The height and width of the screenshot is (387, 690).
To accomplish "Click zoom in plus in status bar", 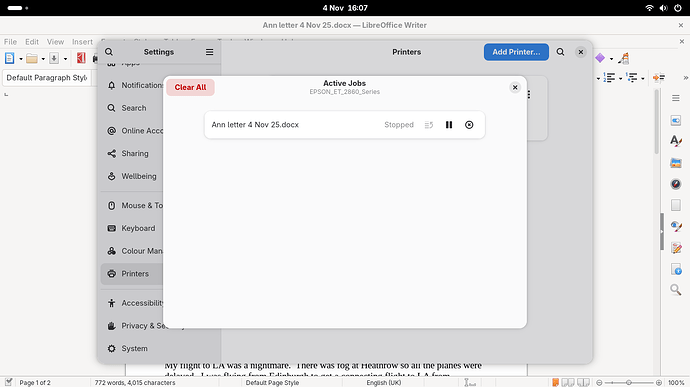I will (658, 383).
